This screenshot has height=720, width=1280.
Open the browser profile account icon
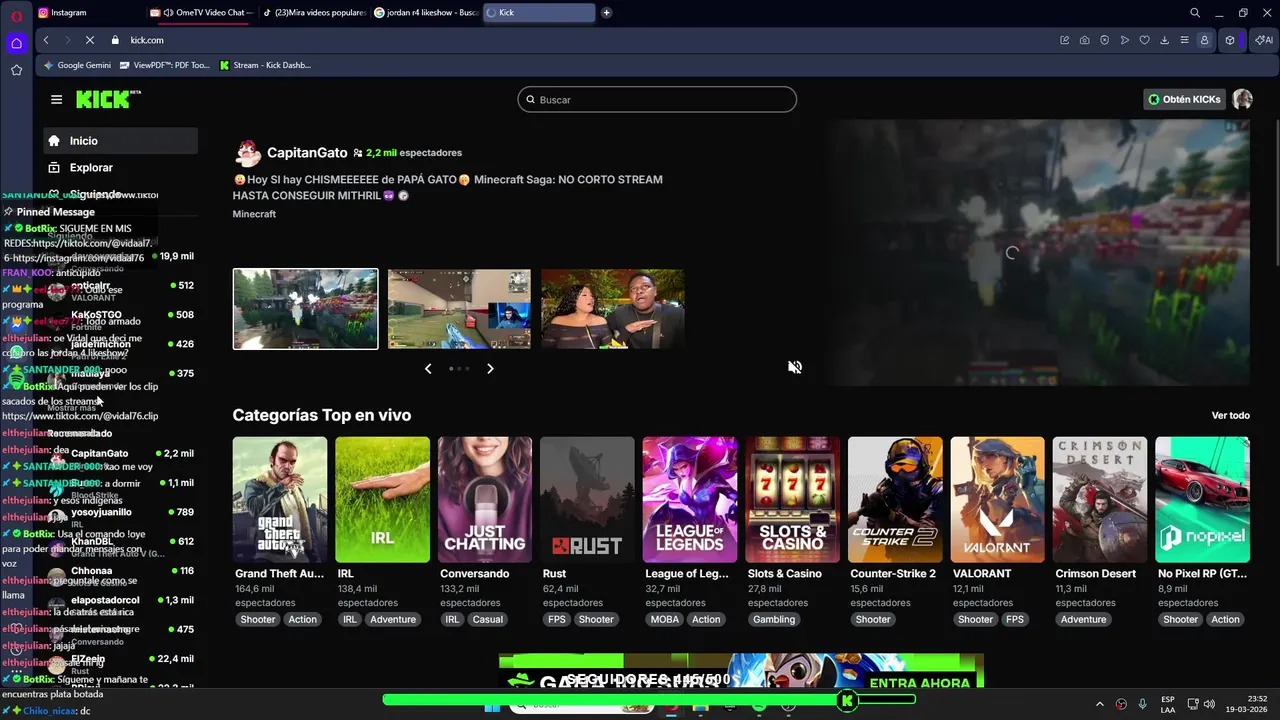pyautogui.click(x=1204, y=40)
